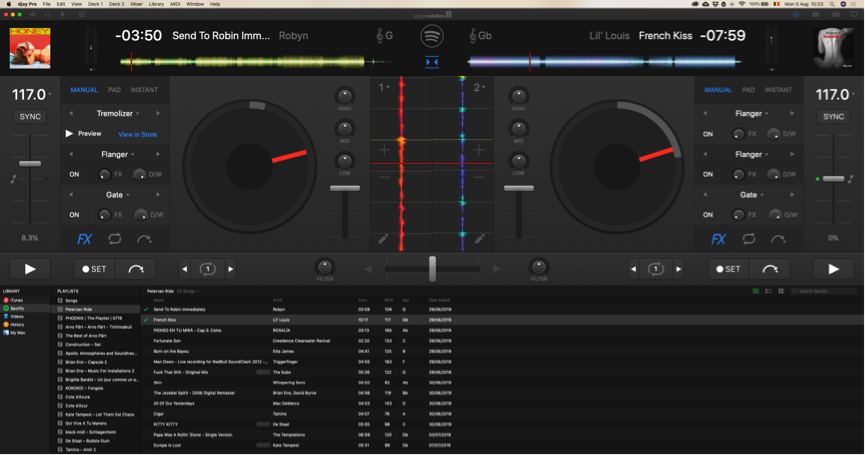The image size is (865, 455).
Task: Enable SYNC on deck 2
Action: (834, 117)
